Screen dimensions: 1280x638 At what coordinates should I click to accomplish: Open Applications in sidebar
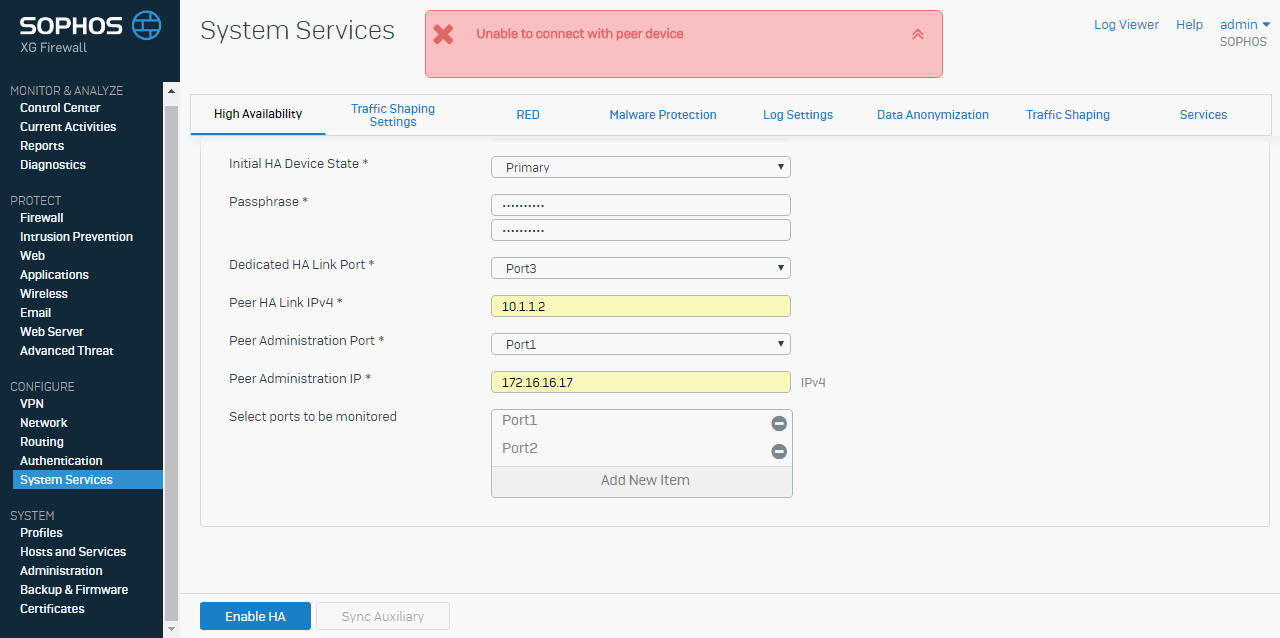point(54,275)
